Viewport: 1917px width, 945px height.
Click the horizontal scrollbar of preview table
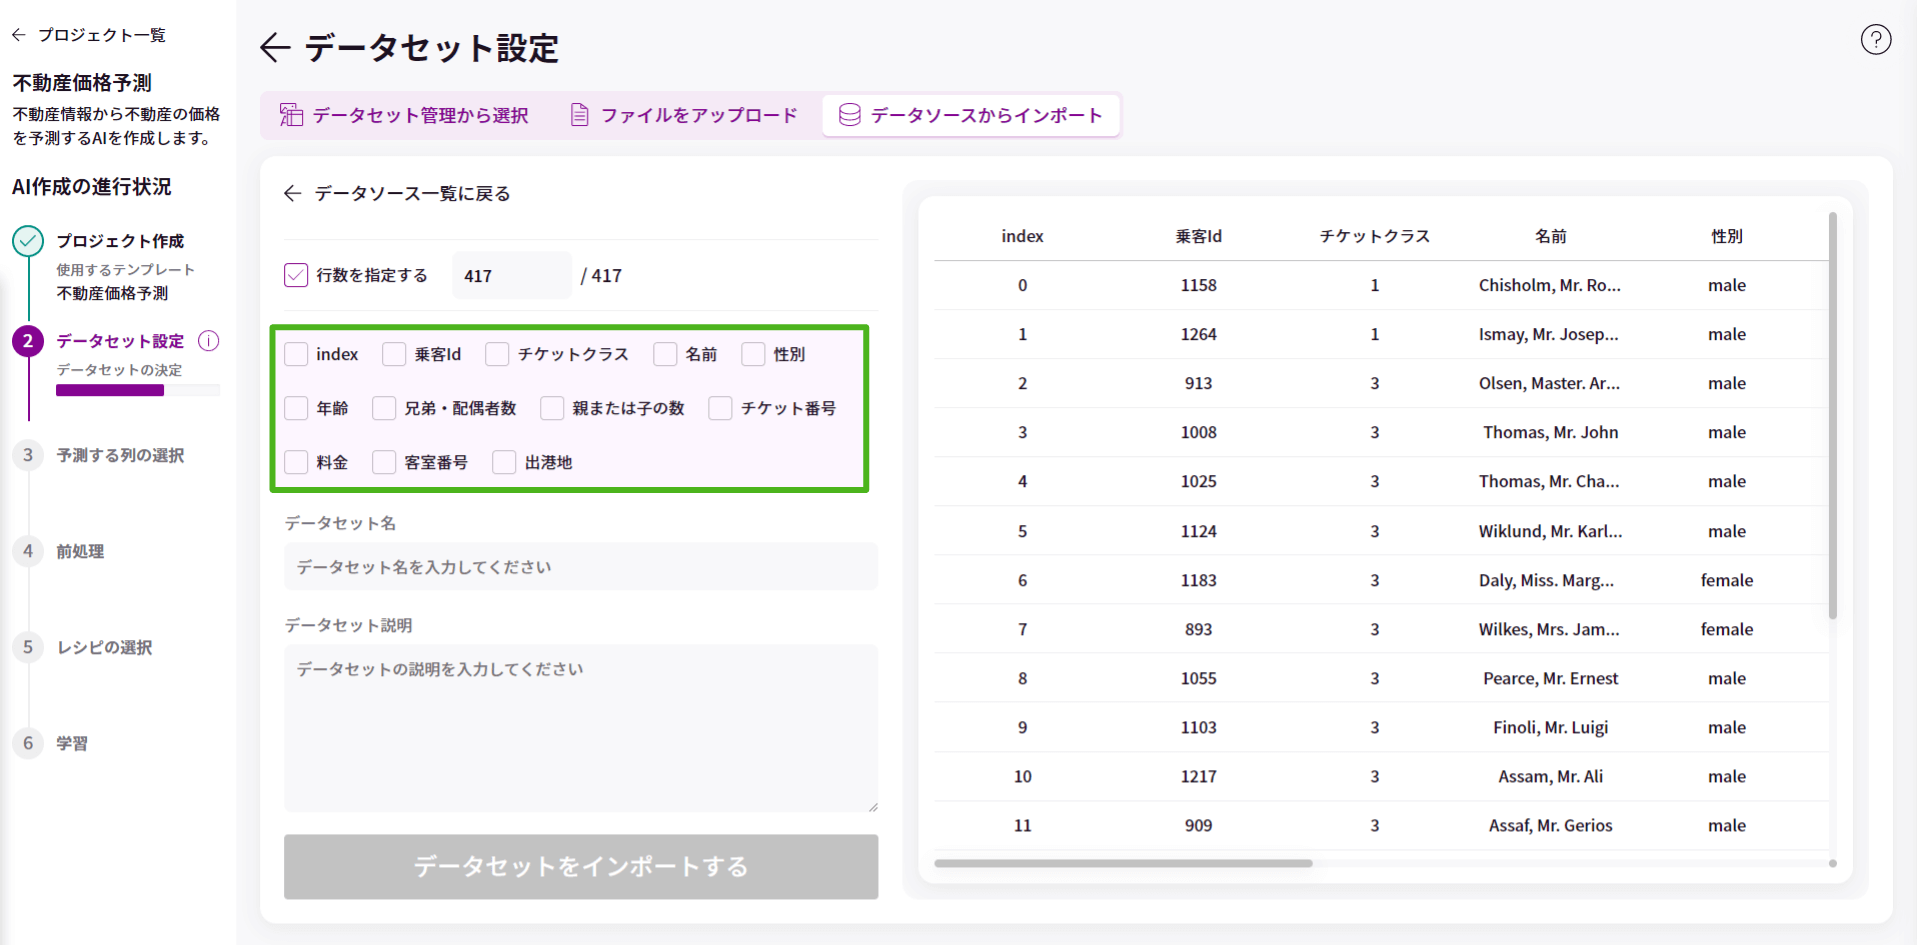[1123, 863]
